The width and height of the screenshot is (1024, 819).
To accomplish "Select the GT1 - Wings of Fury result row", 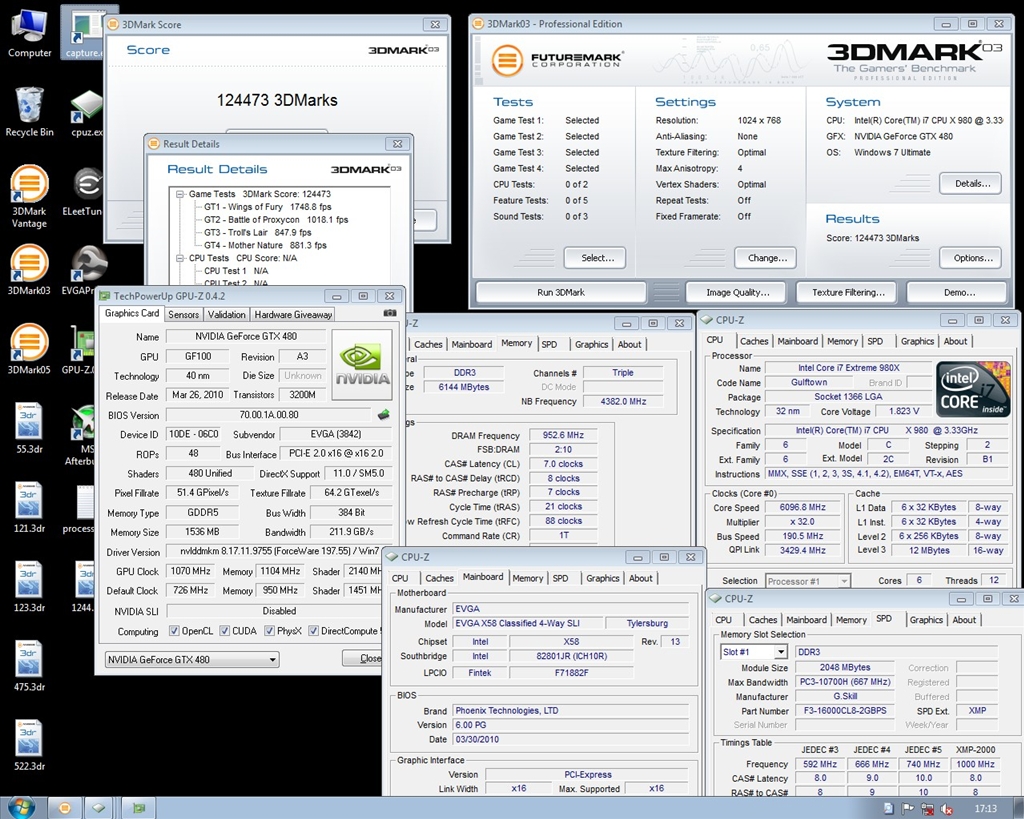I will click(268, 207).
